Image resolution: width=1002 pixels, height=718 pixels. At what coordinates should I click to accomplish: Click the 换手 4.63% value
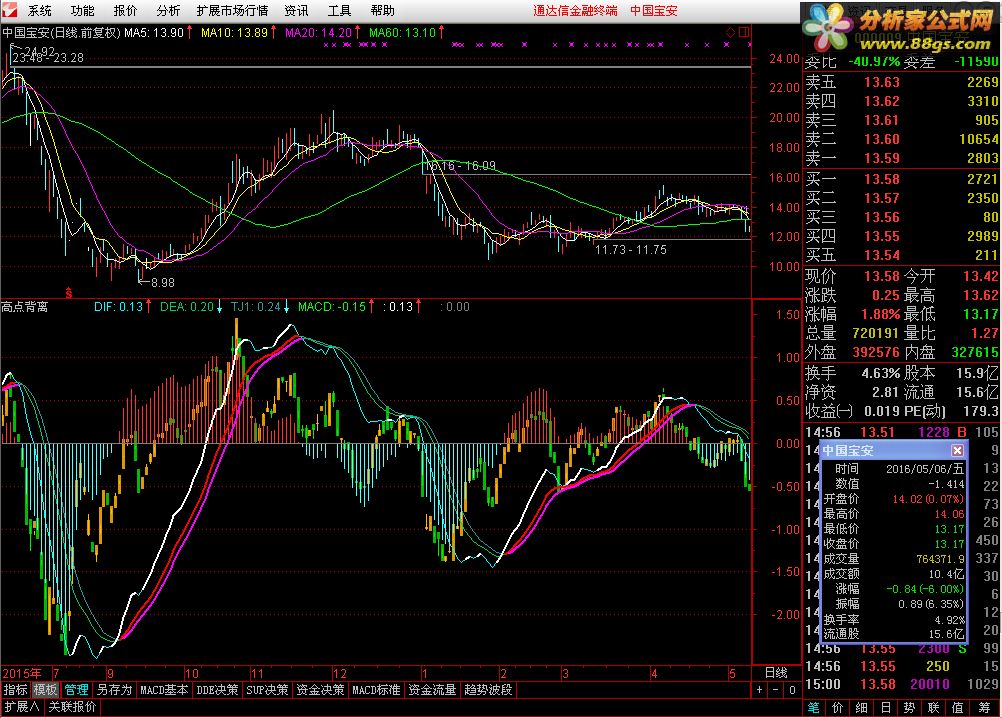(880, 373)
